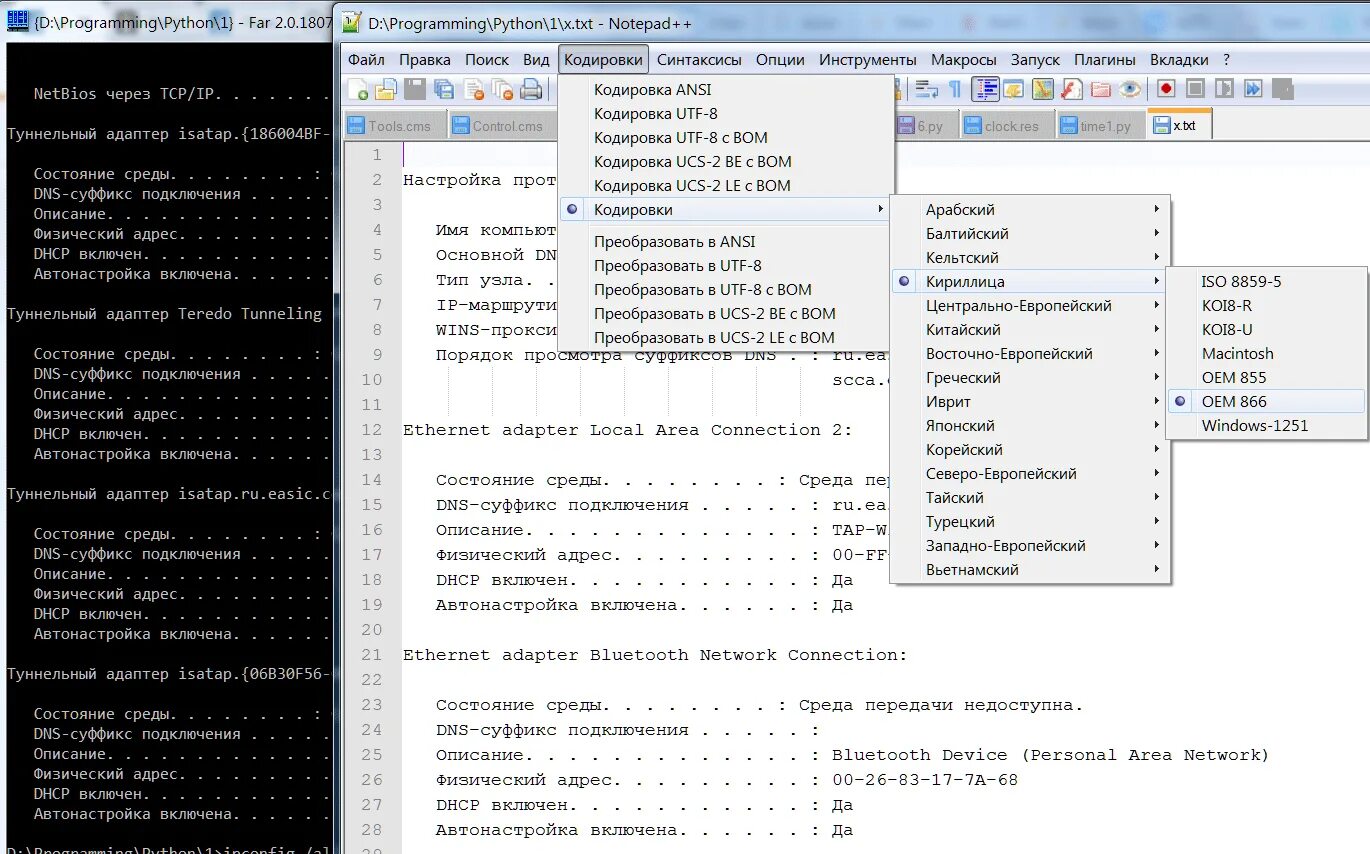Click the Notepad++ title bar icon
The width and height of the screenshot is (1370, 854).
click(351, 21)
